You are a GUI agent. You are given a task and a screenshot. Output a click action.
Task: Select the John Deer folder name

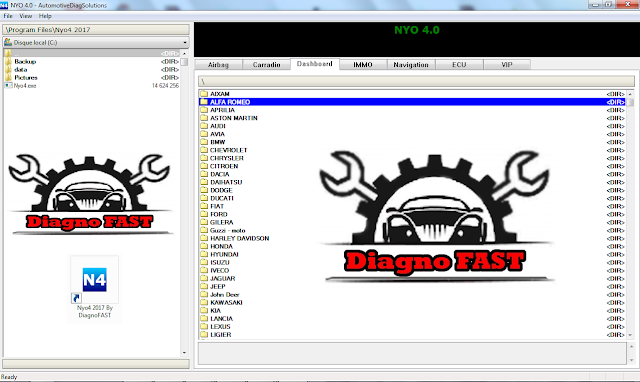point(224,294)
